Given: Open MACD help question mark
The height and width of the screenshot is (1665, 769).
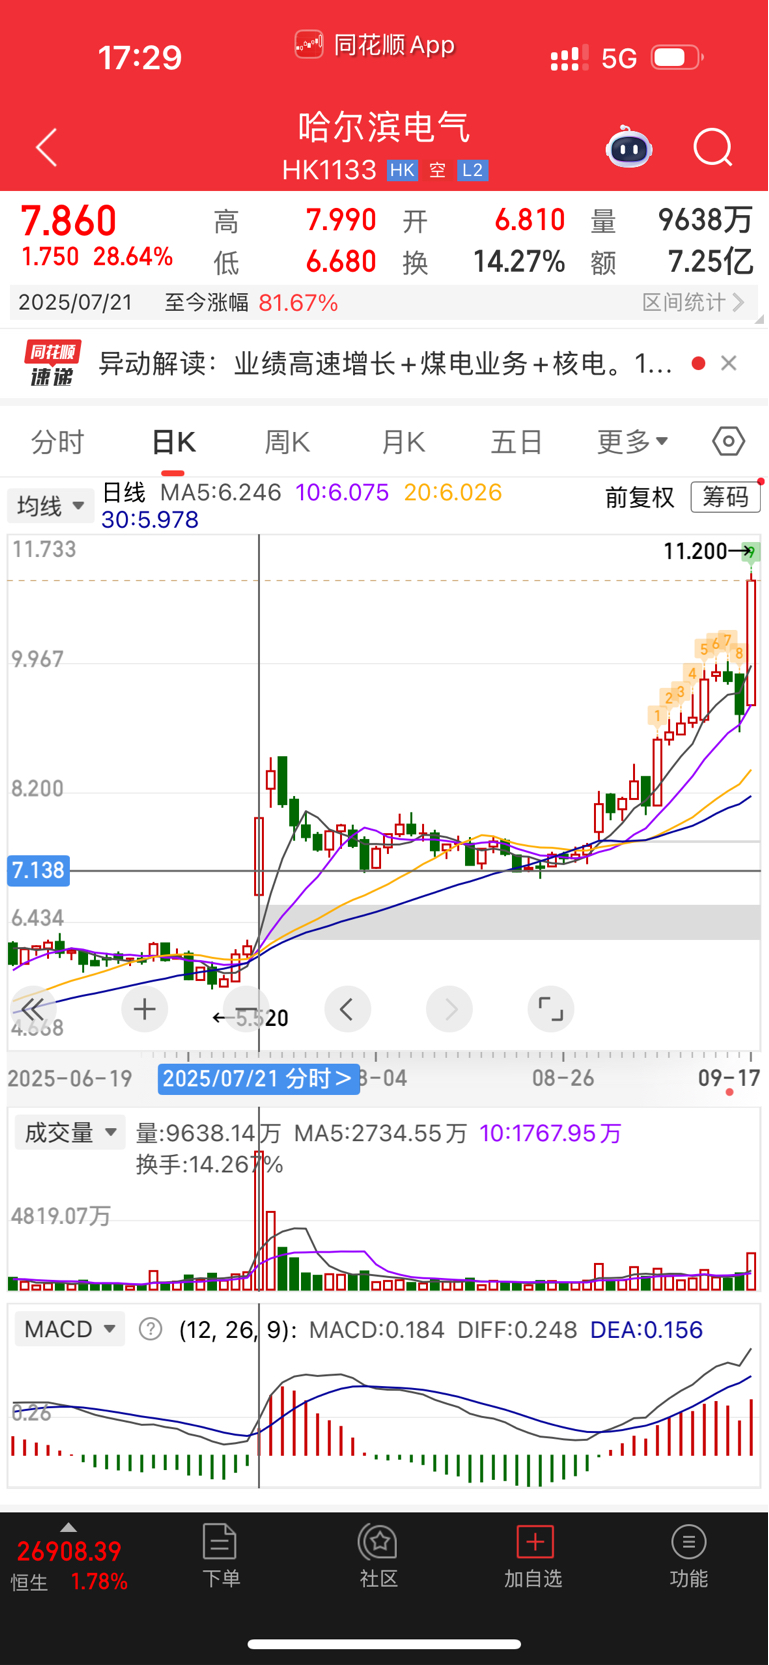Looking at the screenshot, I should click(150, 1329).
